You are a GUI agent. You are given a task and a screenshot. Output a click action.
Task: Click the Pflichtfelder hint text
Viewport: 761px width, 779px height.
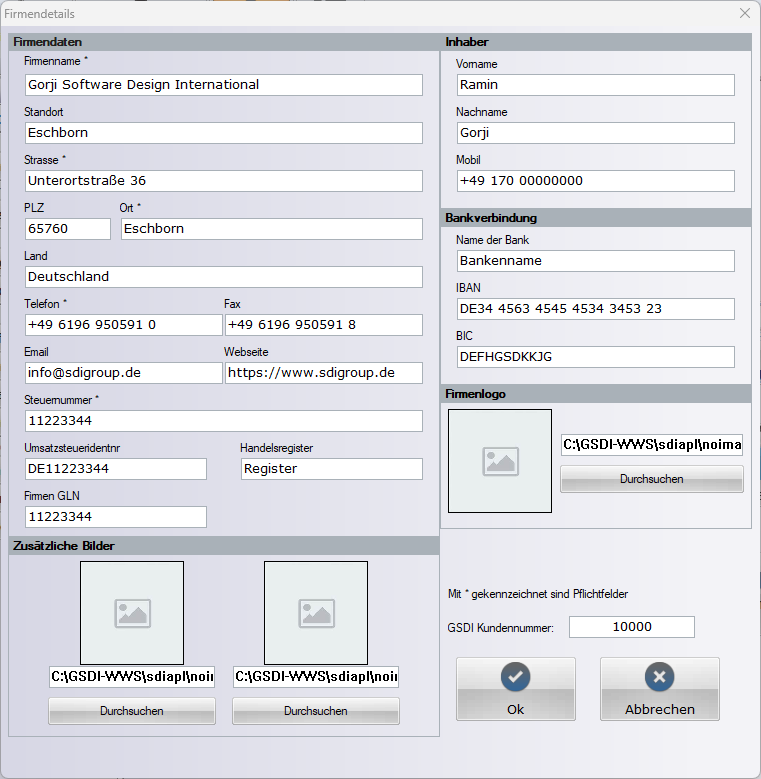coord(538,594)
